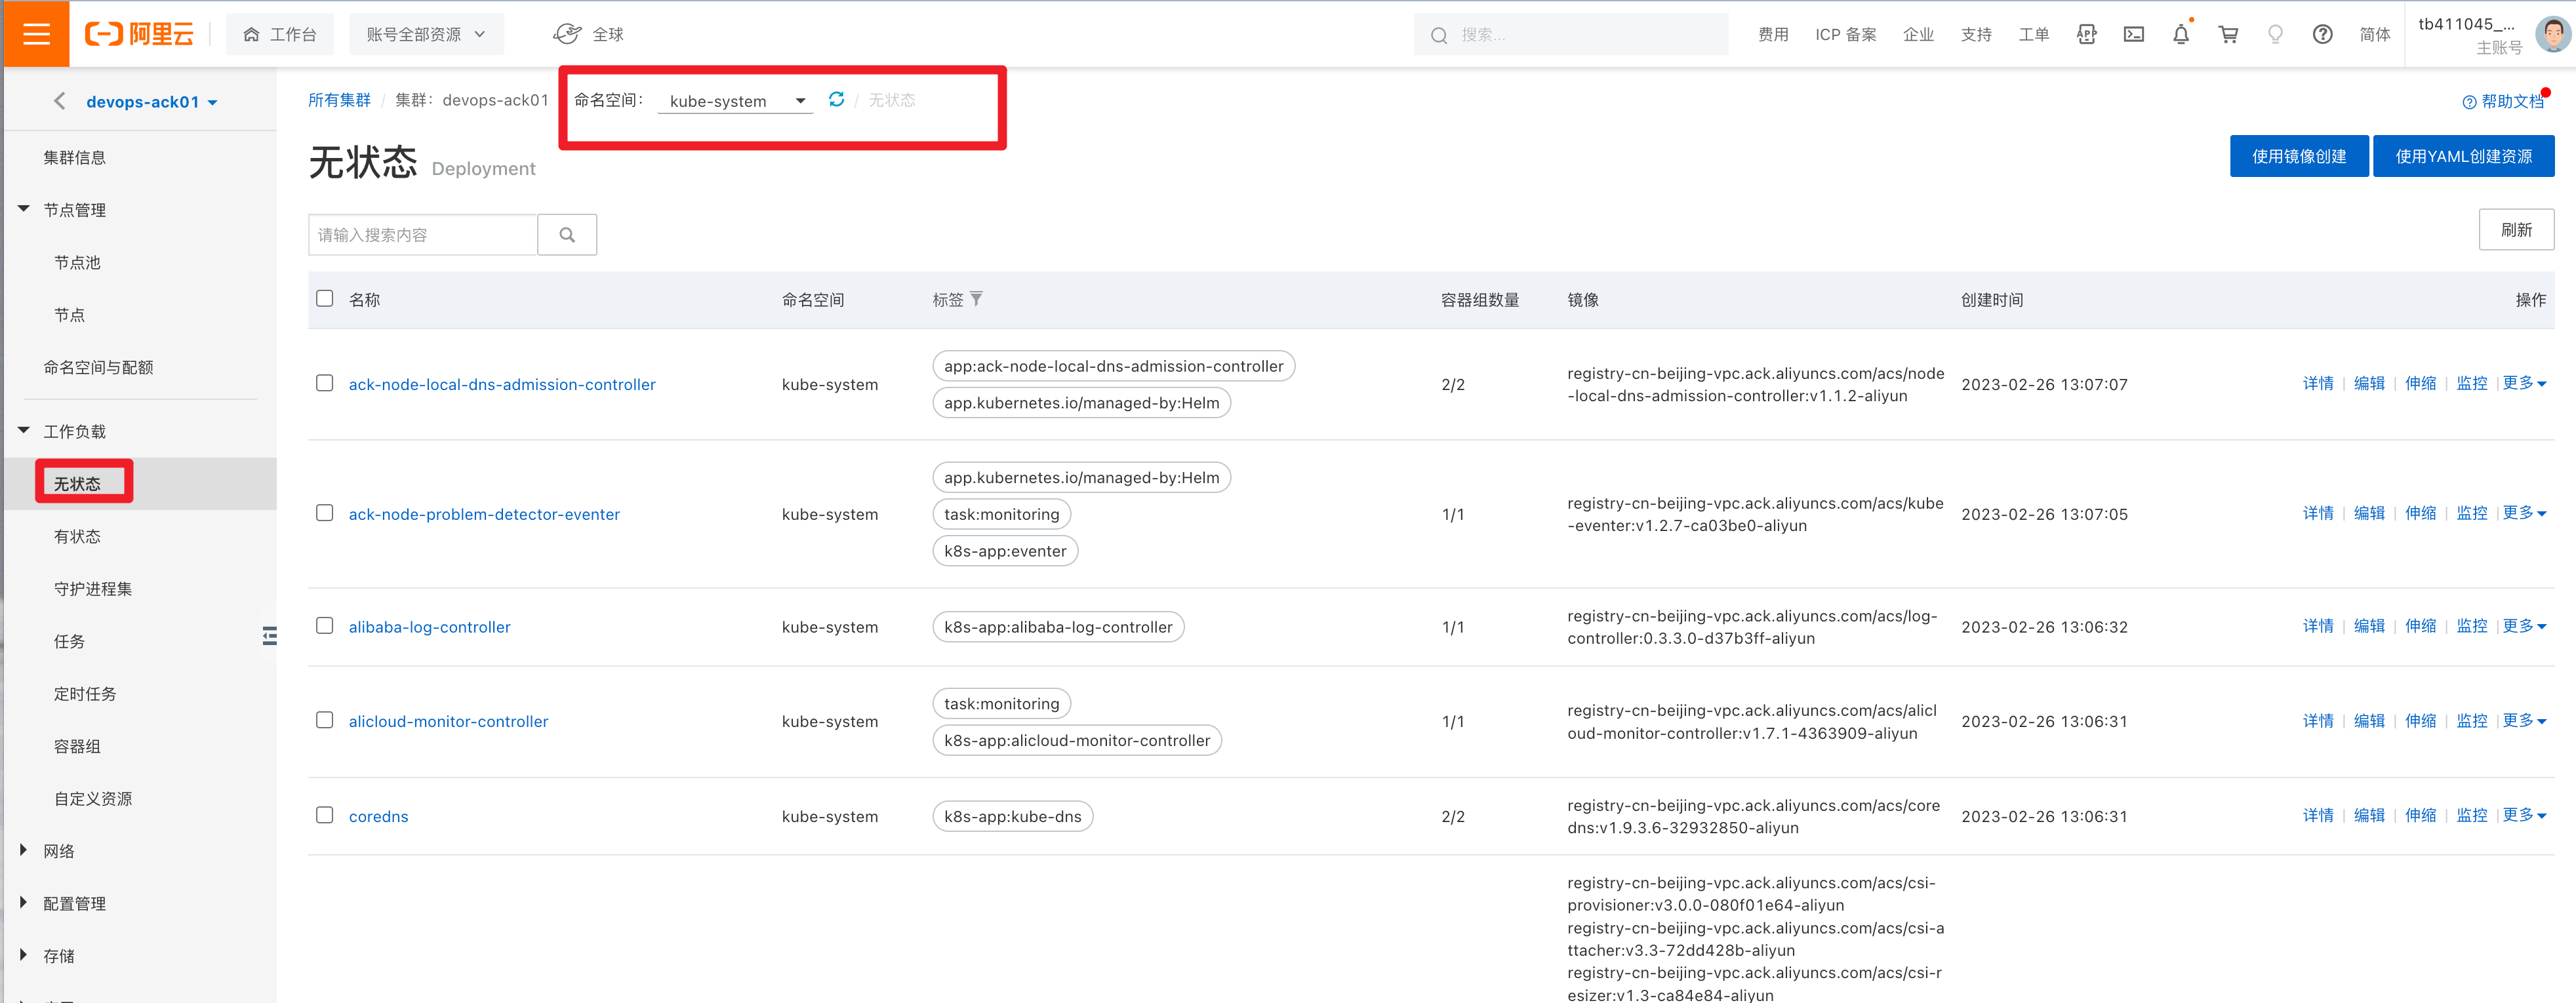Open the alicloud-monitor-controller deployment link

pos(448,722)
